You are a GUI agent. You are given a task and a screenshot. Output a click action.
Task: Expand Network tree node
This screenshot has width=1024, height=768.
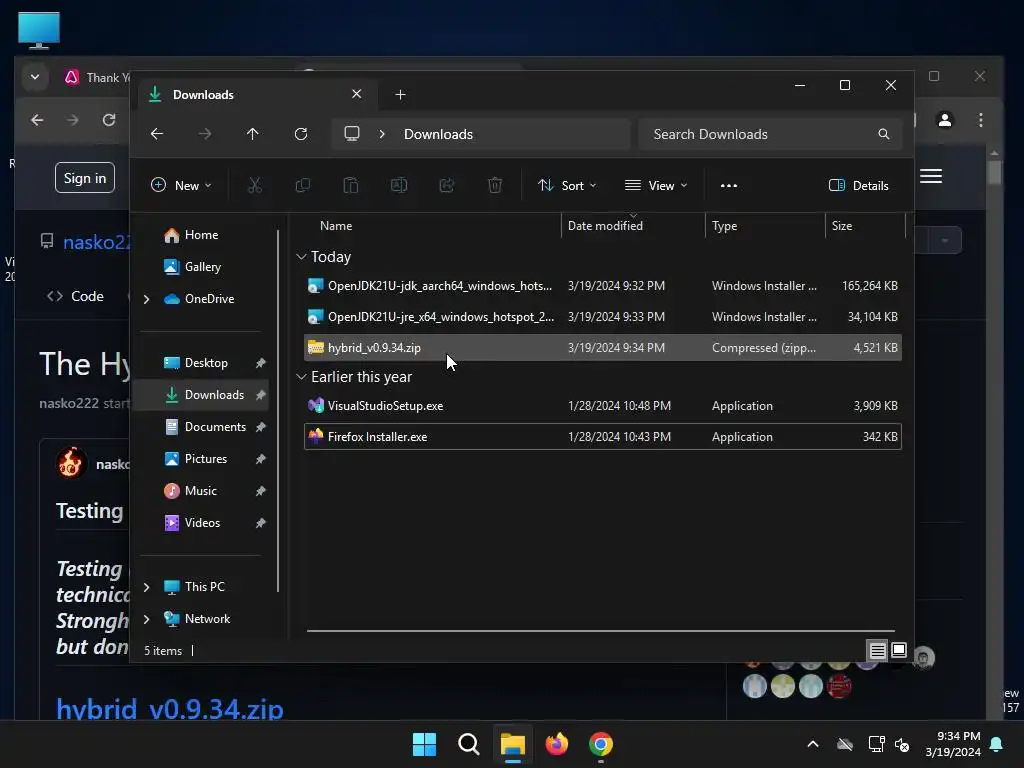click(x=147, y=619)
